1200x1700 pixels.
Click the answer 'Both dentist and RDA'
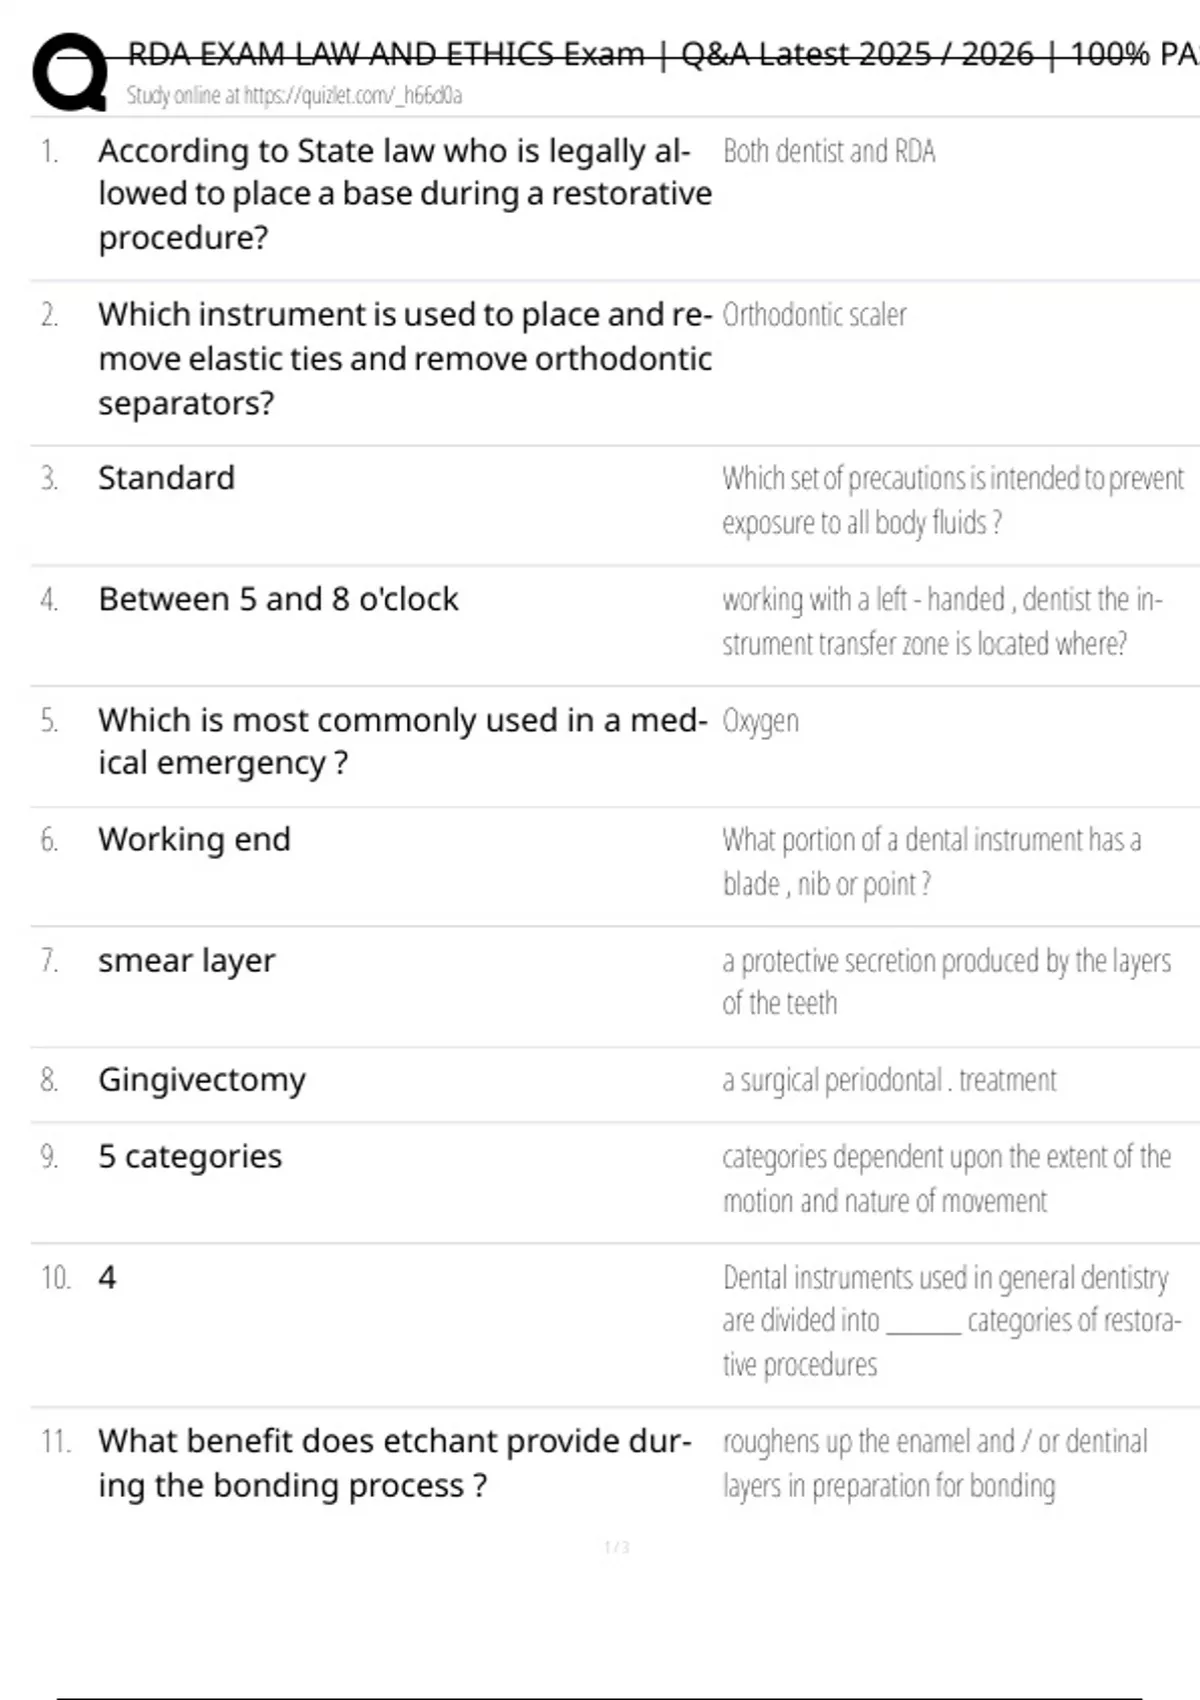[x=829, y=152]
